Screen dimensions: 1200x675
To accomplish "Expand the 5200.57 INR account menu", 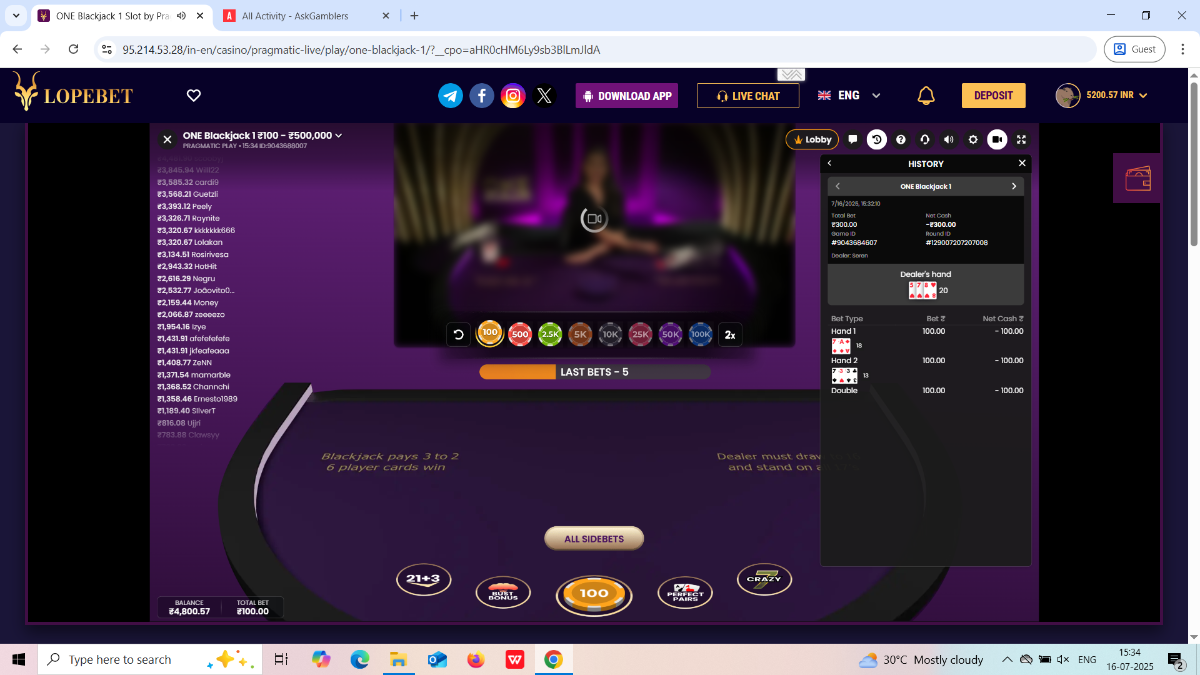I will pyautogui.click(x=1101, y=95).
